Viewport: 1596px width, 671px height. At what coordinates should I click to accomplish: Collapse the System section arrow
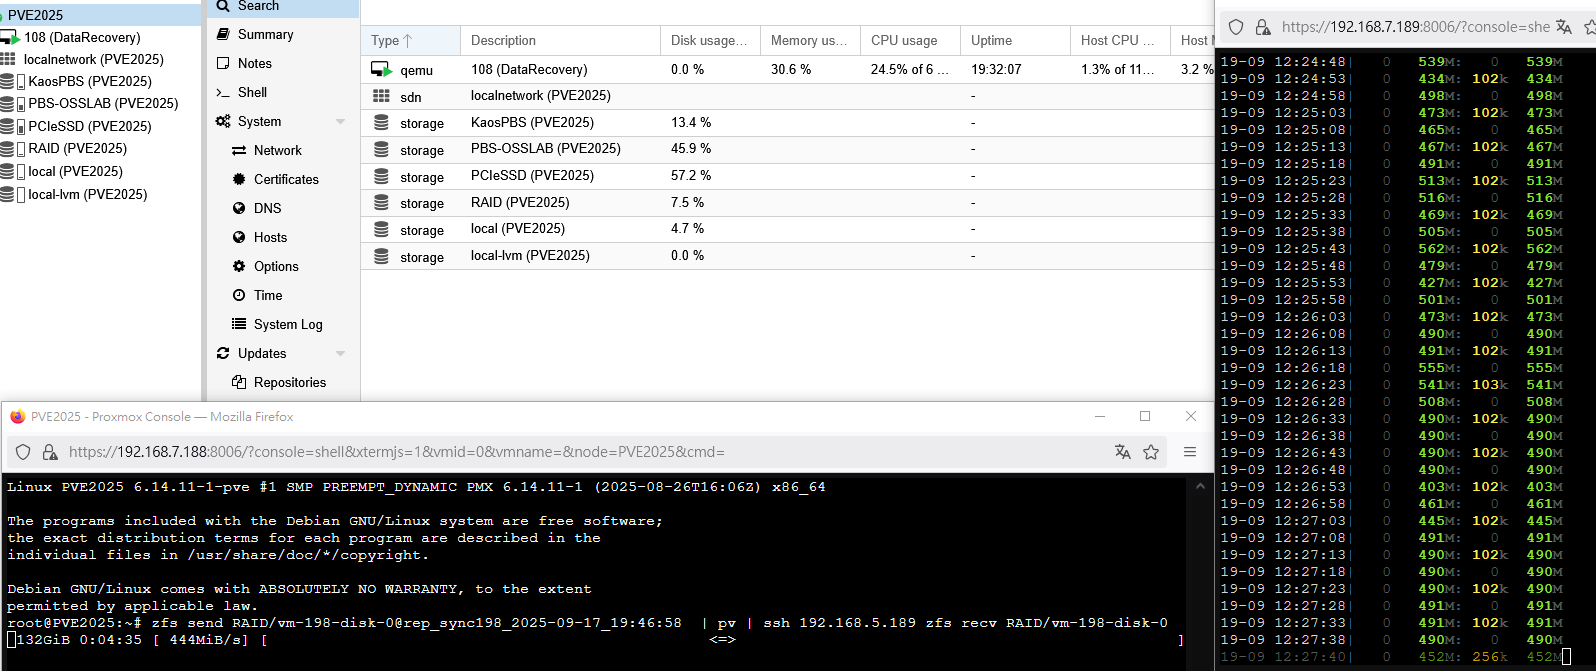pyautogui.click(x=340, y=122)
